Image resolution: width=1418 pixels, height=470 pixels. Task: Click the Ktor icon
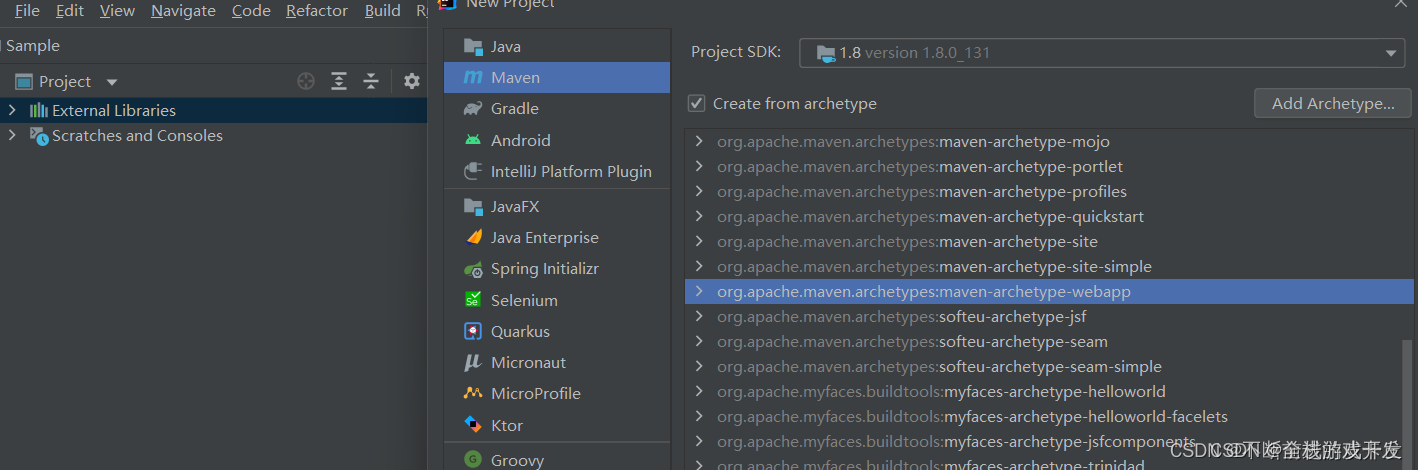[x=473, y=425]
